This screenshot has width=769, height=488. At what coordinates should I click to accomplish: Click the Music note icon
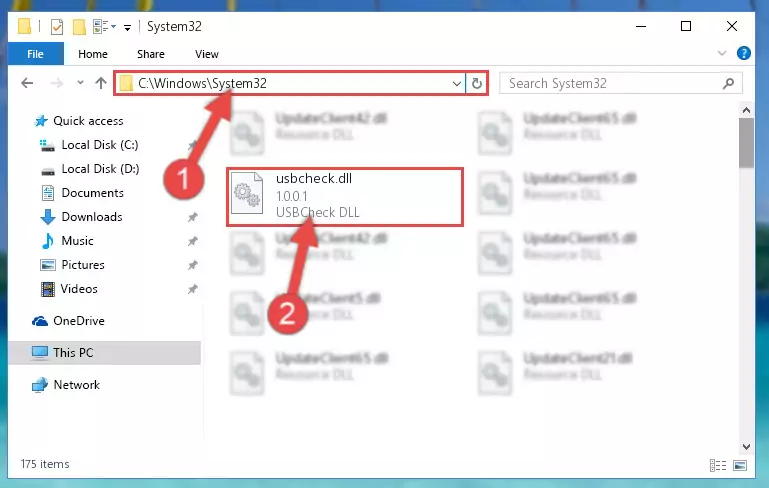coord(48,241)
